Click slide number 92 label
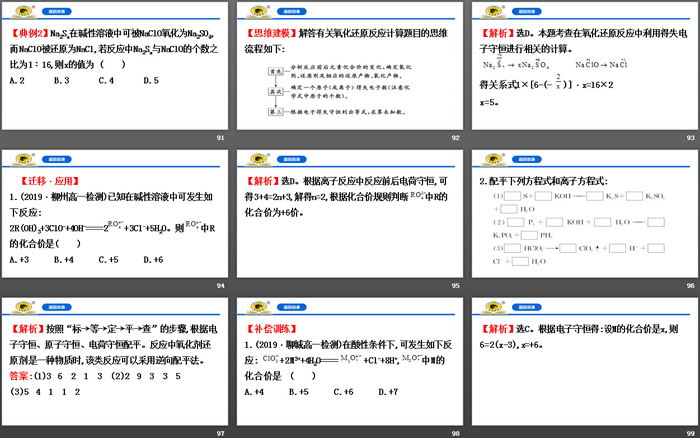The height and width of the screenshot is (438, 700). (455, 138)
